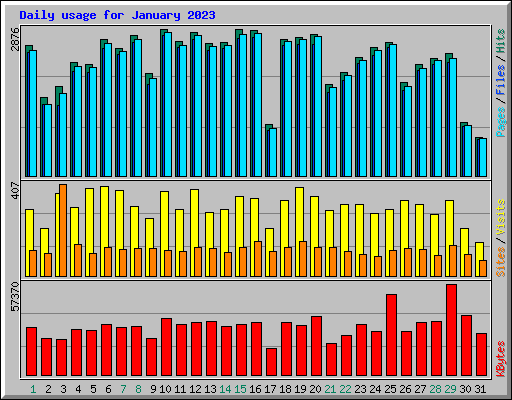Click day label '25' on the x-axis
Viewport: 512px width, 400px height.
click(390, 389)
